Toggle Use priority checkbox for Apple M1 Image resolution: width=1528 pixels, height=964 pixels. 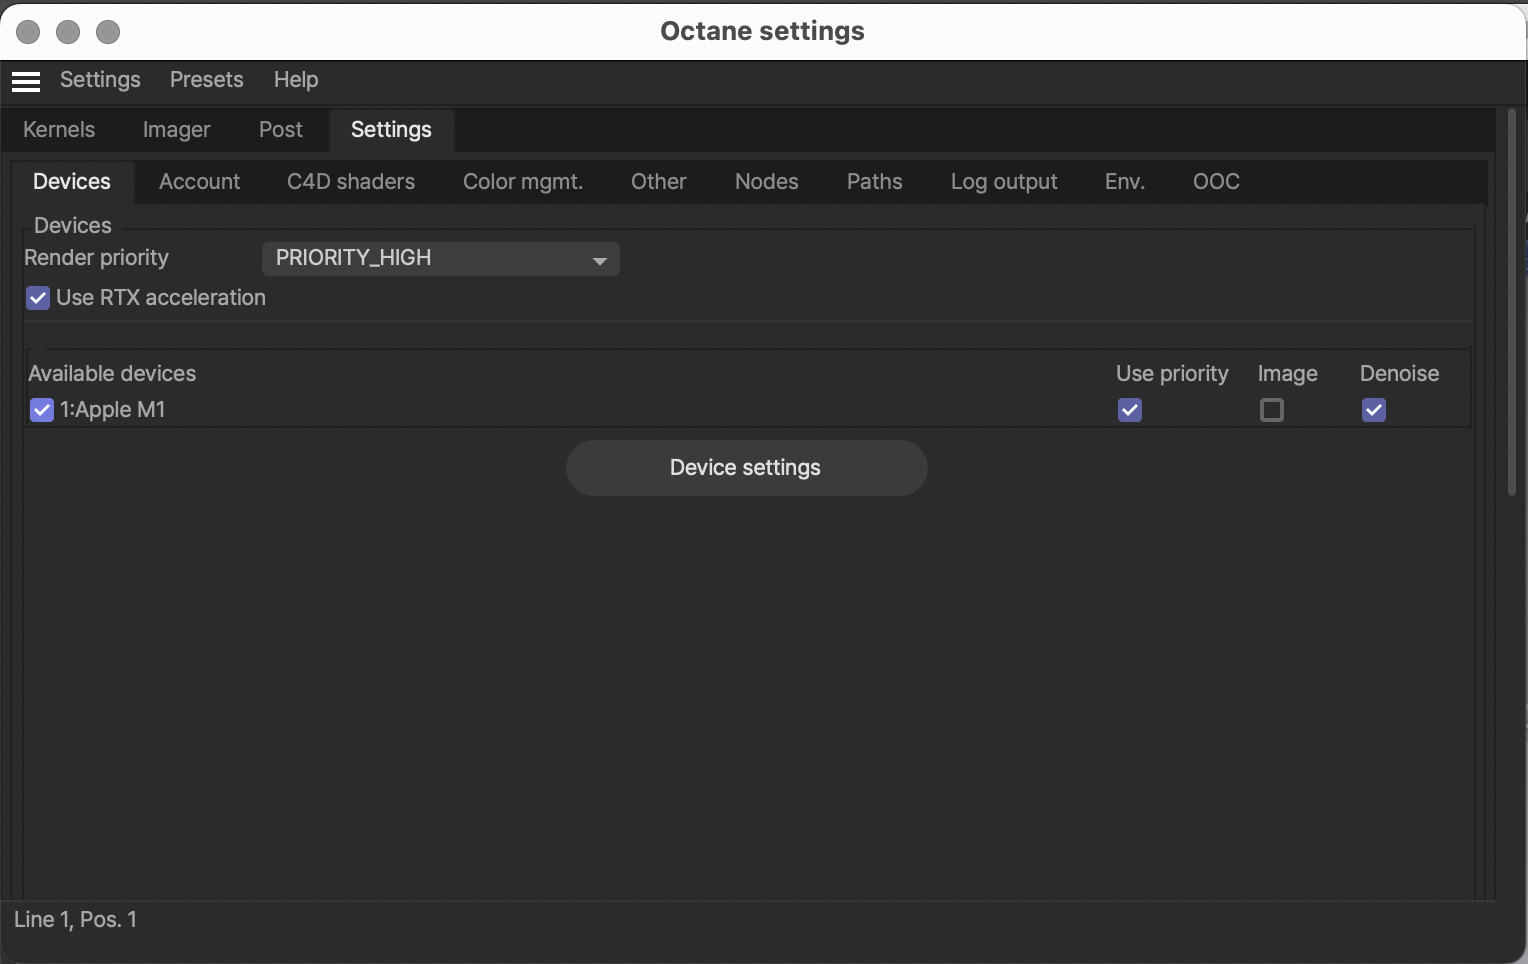pyautogui.click(x=1130, y=410)
